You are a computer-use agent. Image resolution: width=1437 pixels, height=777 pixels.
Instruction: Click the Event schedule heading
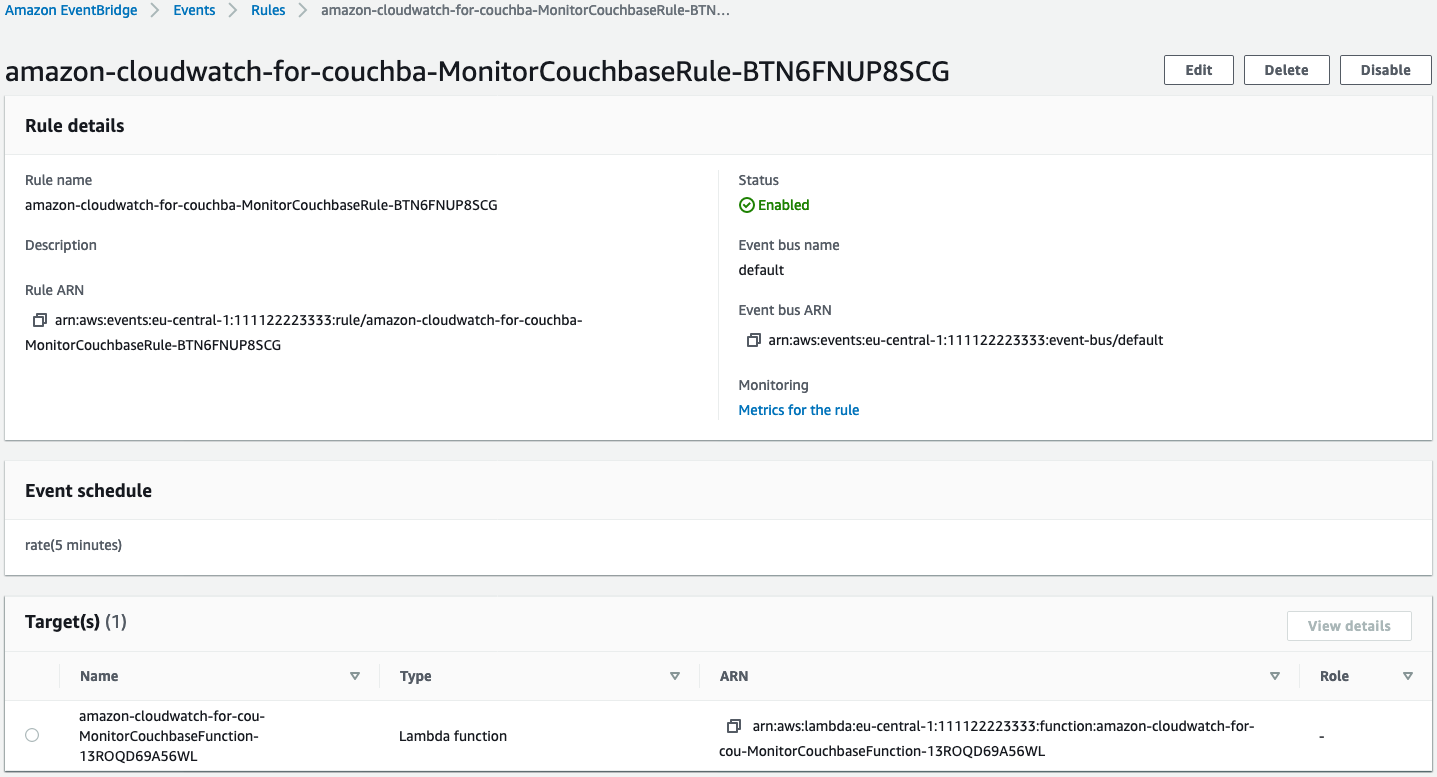click(88, 491)
